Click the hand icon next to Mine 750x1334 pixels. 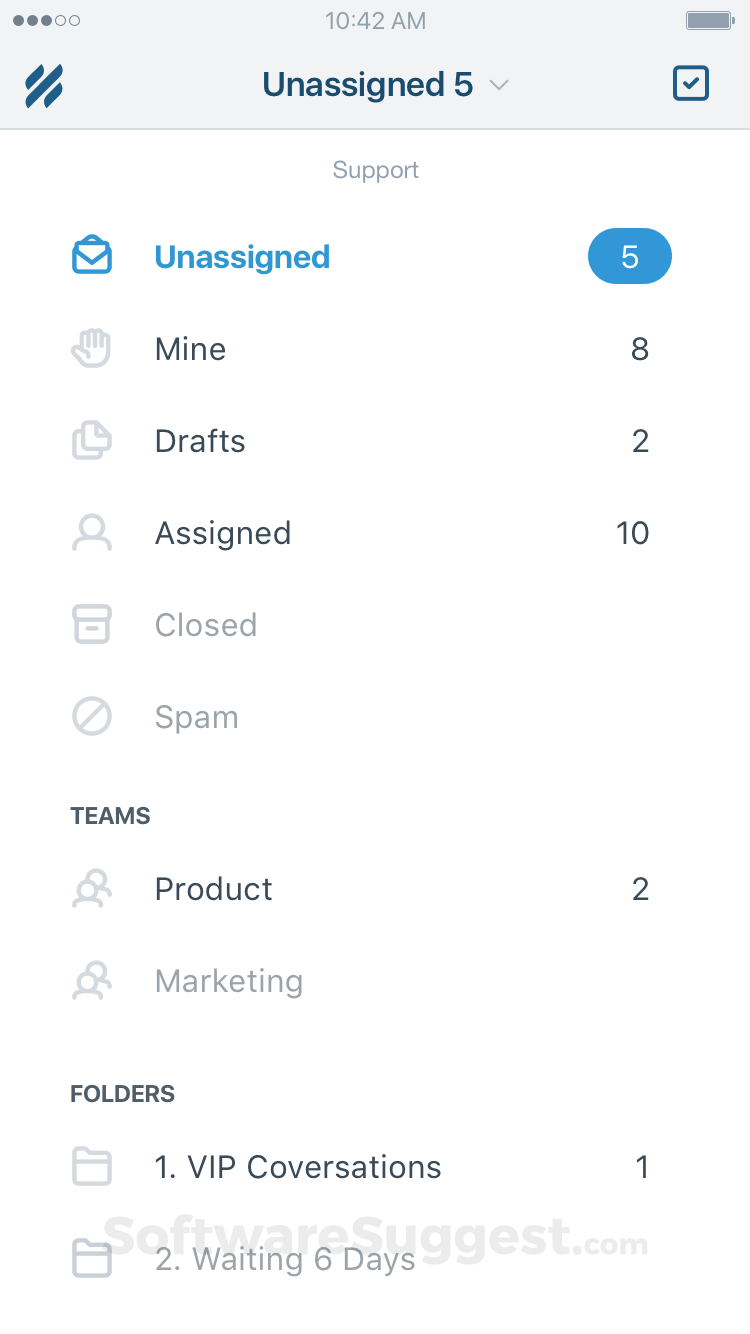[91, 348]
